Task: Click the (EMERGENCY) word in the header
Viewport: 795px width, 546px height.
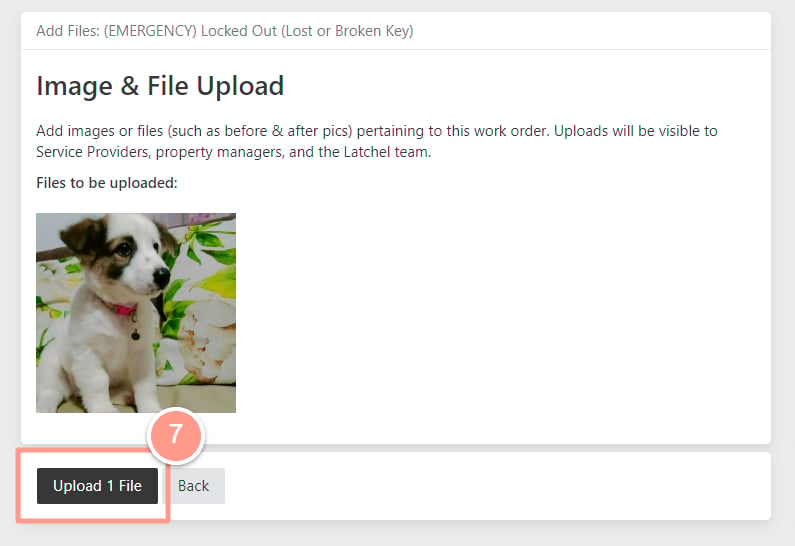Action: [x=150, y=31]
